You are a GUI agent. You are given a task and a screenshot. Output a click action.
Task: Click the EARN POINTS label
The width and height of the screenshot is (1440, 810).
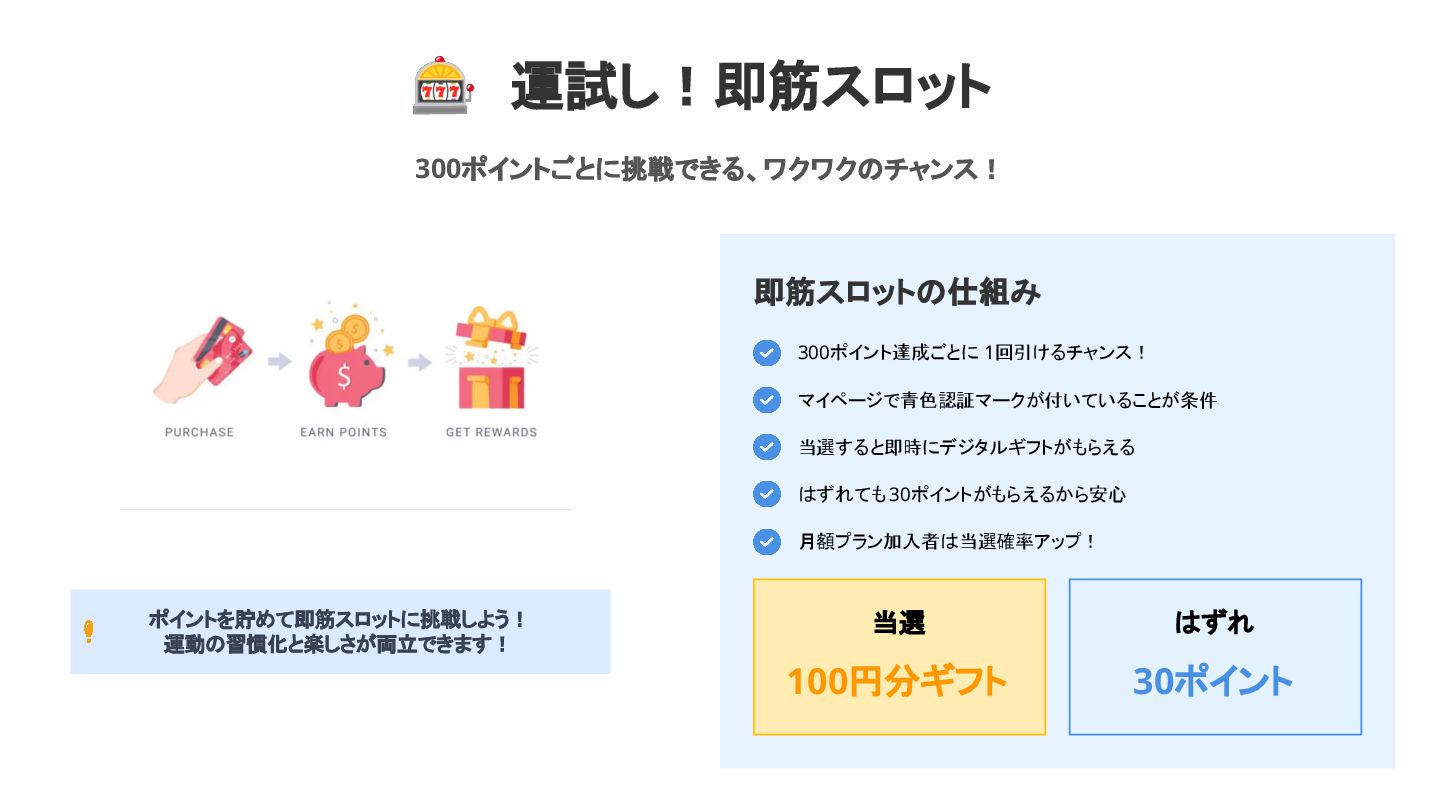tap(343, 432)
